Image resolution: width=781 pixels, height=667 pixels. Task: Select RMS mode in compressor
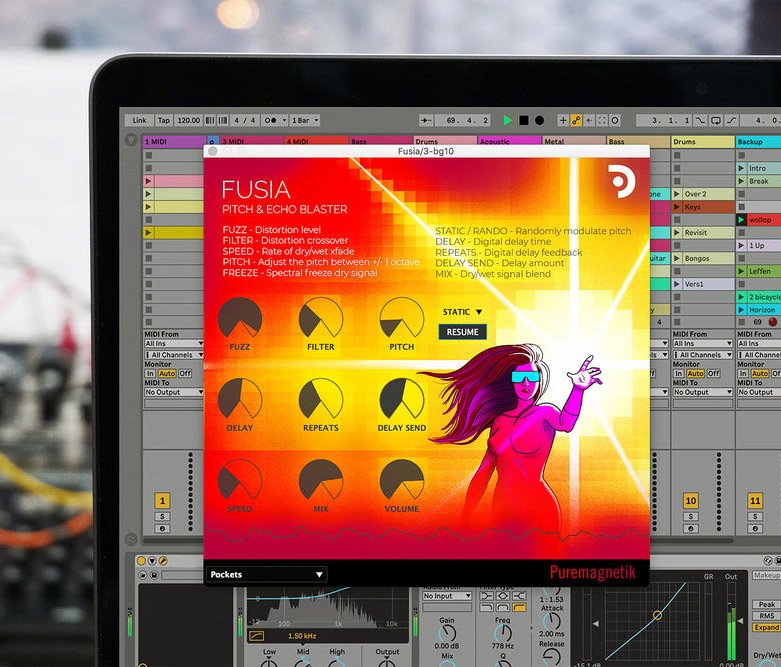pyautogui.click(x=766, y=616)
